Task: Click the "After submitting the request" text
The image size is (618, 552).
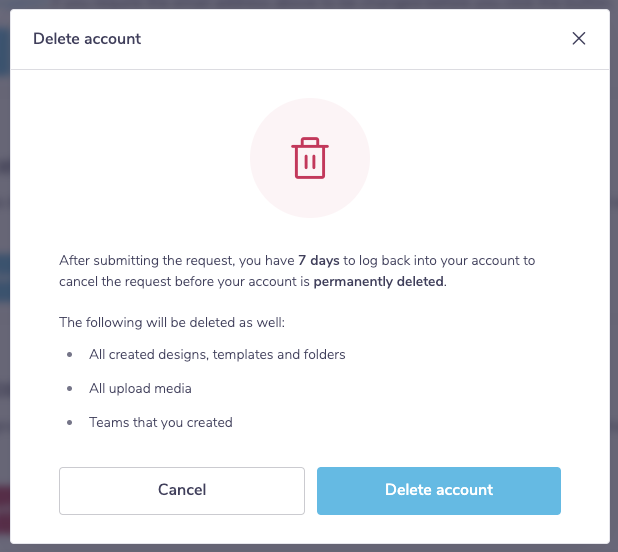Action: pyautogui.click(x=145, y=260)
